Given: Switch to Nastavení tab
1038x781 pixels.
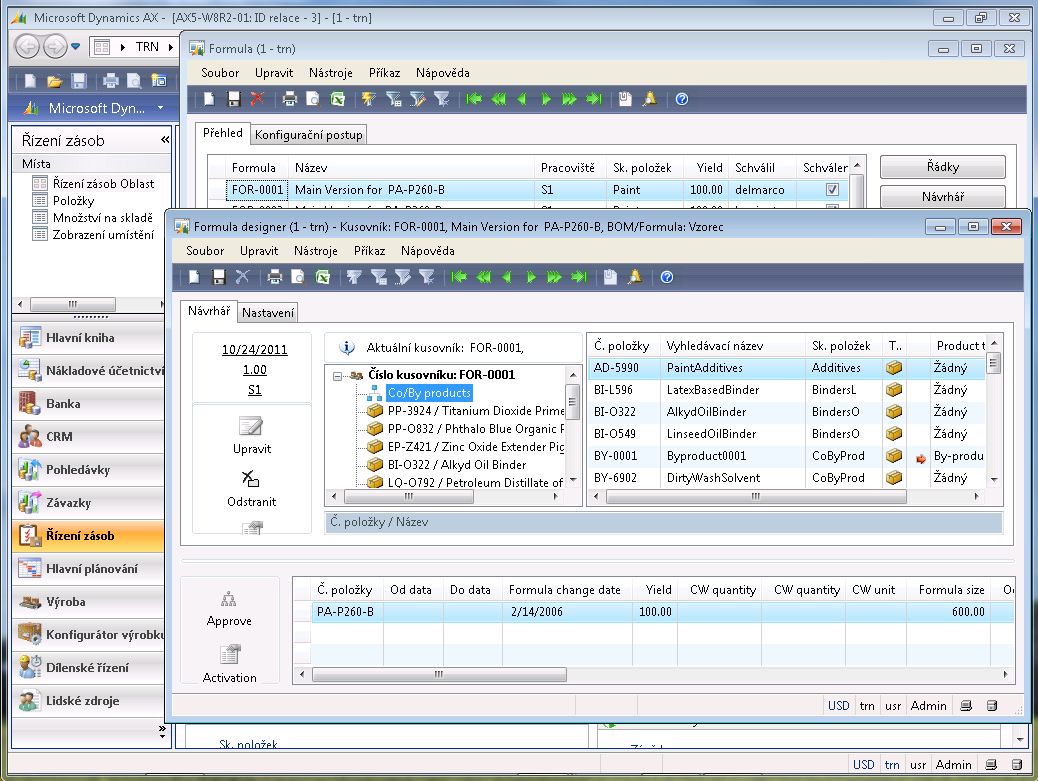Looking at the screenshot, I should pyautogui.click(x=267, y=312).
